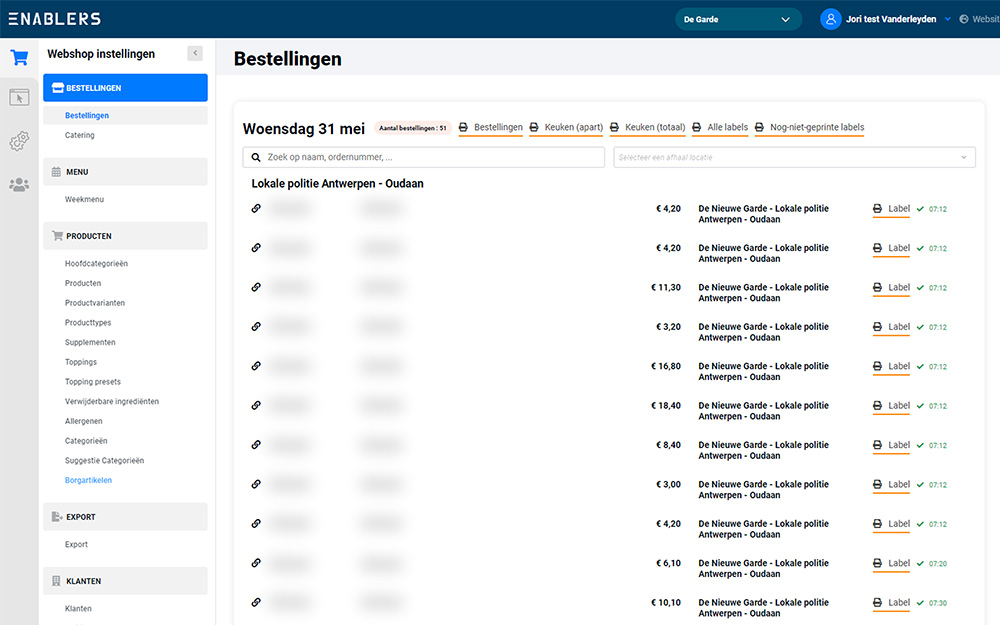Select Catering under Bestellingen
The height and width of the screenshot is (625, 1000).
click(80, 135)
